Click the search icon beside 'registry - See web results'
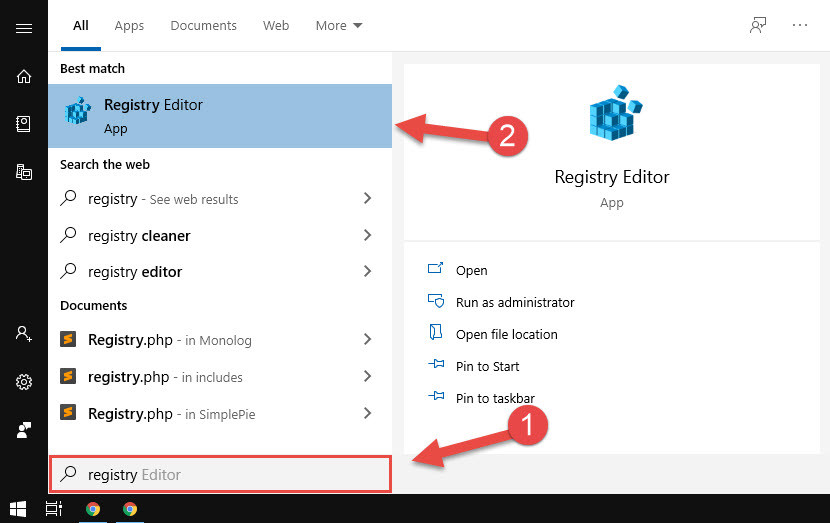Viewport: 830px width, 523px height. tap(68, 198)
